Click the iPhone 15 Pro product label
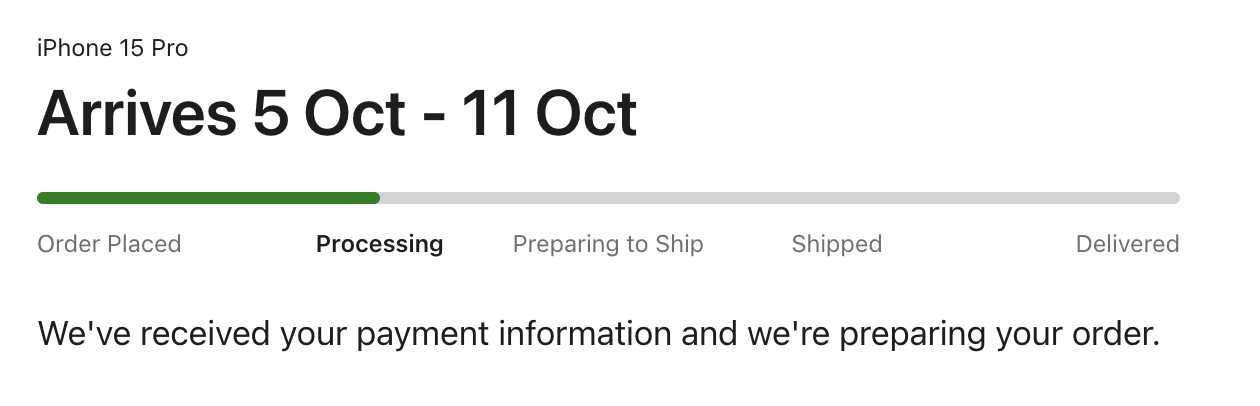 (112, 48)
